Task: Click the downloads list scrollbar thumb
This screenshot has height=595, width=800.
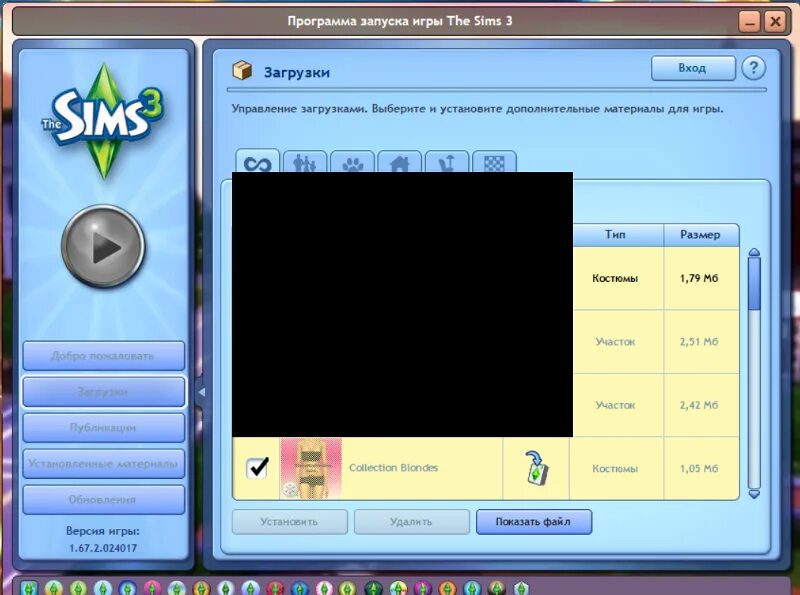Action: pos(754,283)
